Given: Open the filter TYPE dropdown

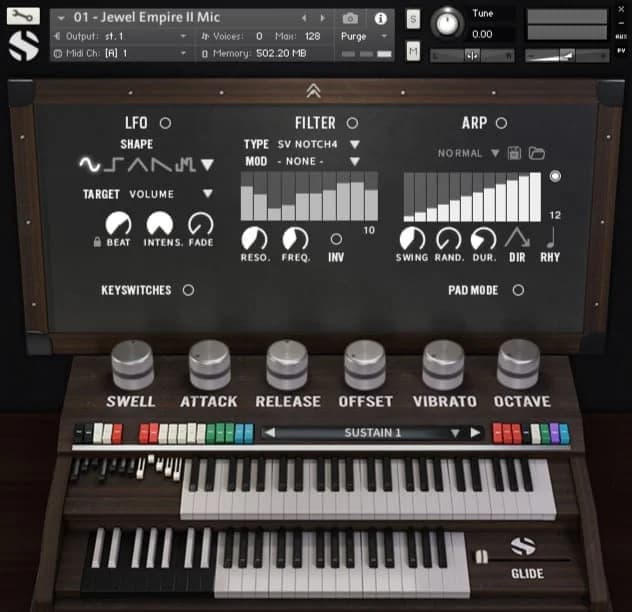Looking at the screenshot, I should click(354, 144).
